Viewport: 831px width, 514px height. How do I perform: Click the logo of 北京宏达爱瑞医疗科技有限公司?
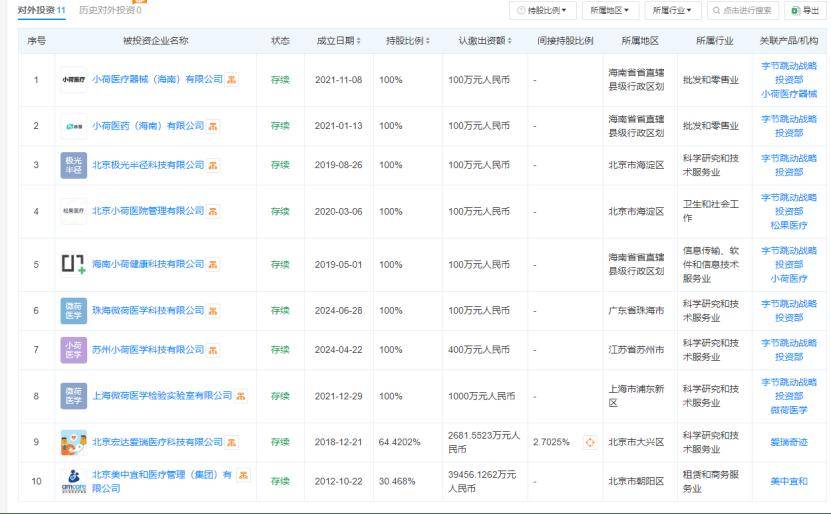(x=74, y=442)
